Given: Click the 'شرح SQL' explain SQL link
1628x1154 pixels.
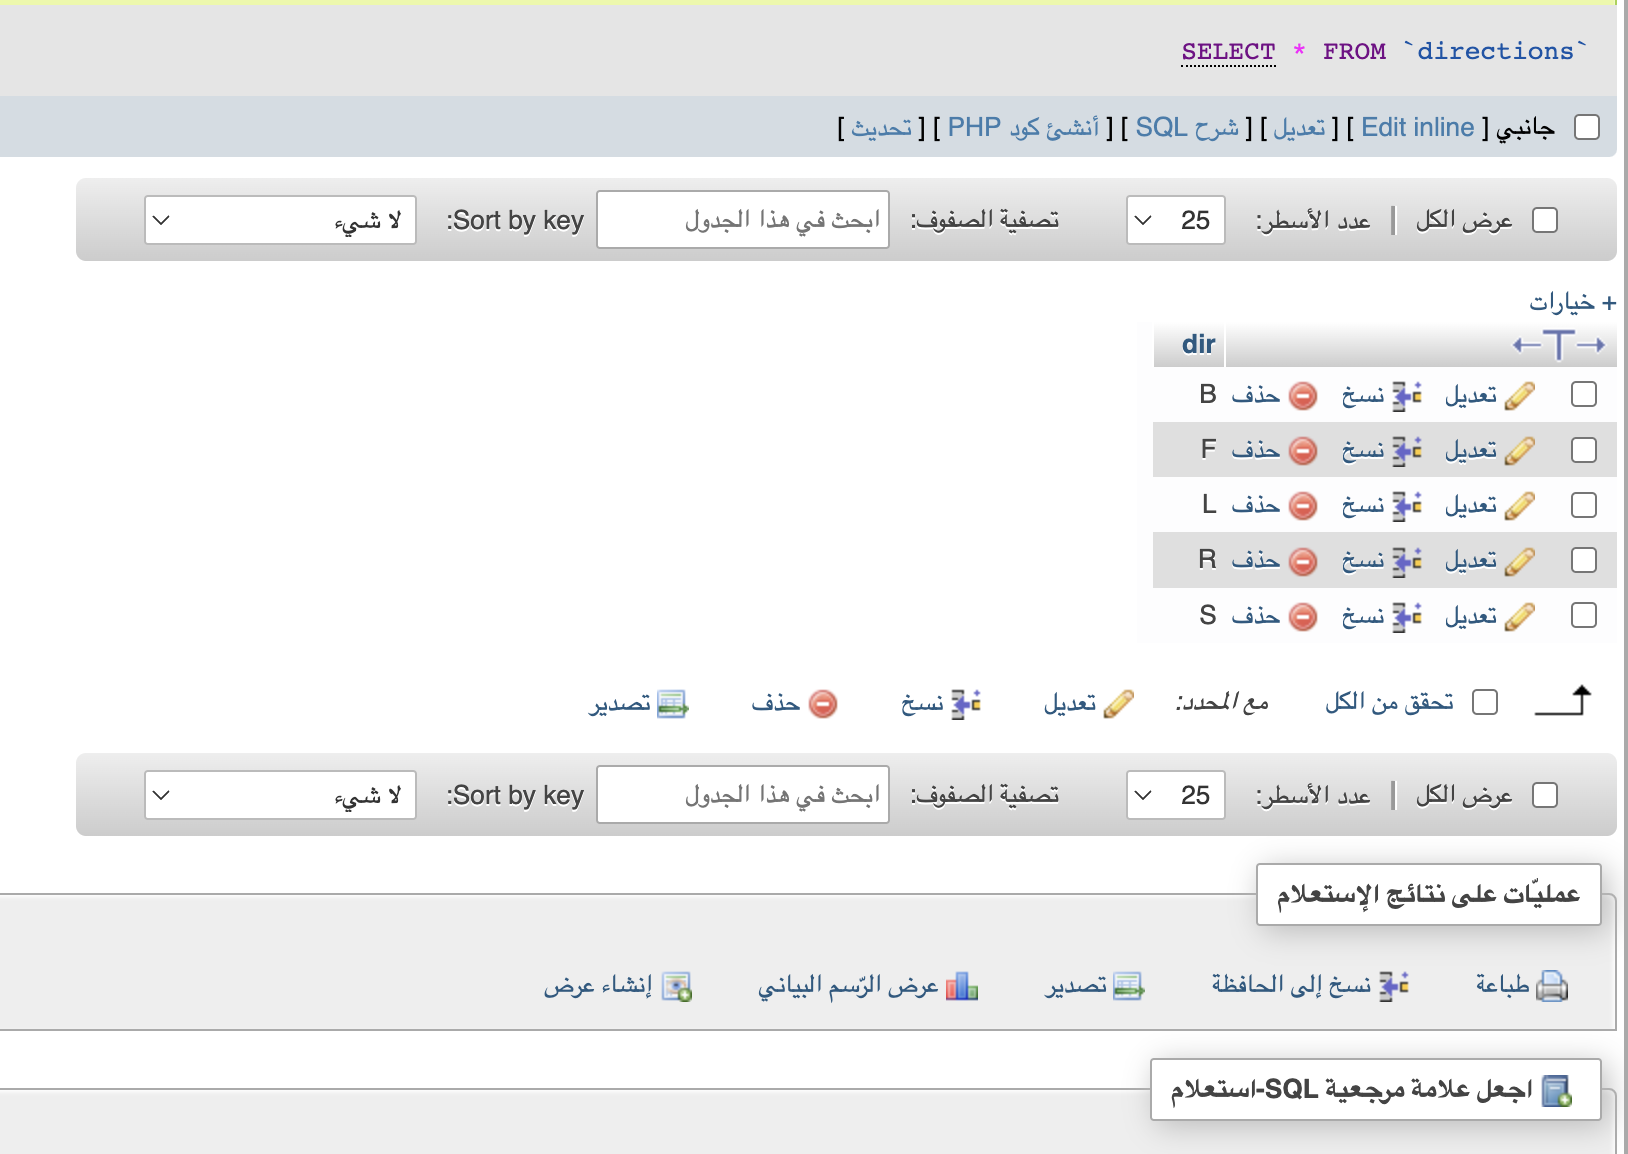Looking at the screenshot, I should pyautogui.click(x=1187, y=128).
